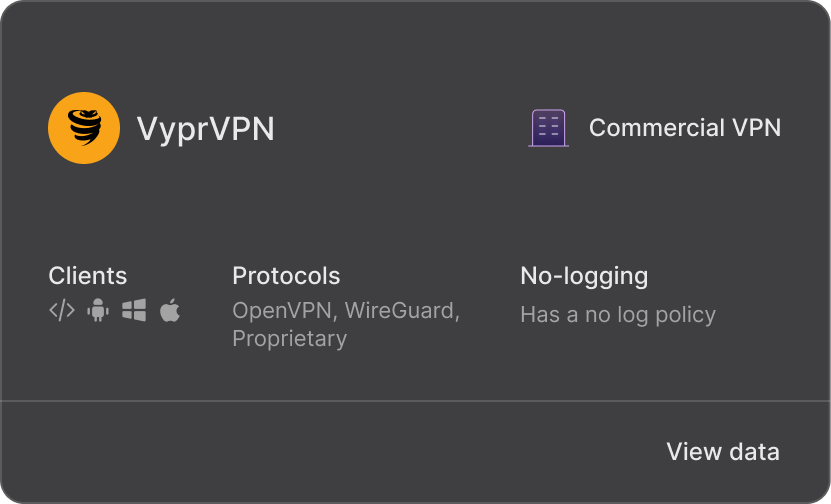831x504 pixels.
Task: Select the source code client icon
Action: [x=62, y=311]
